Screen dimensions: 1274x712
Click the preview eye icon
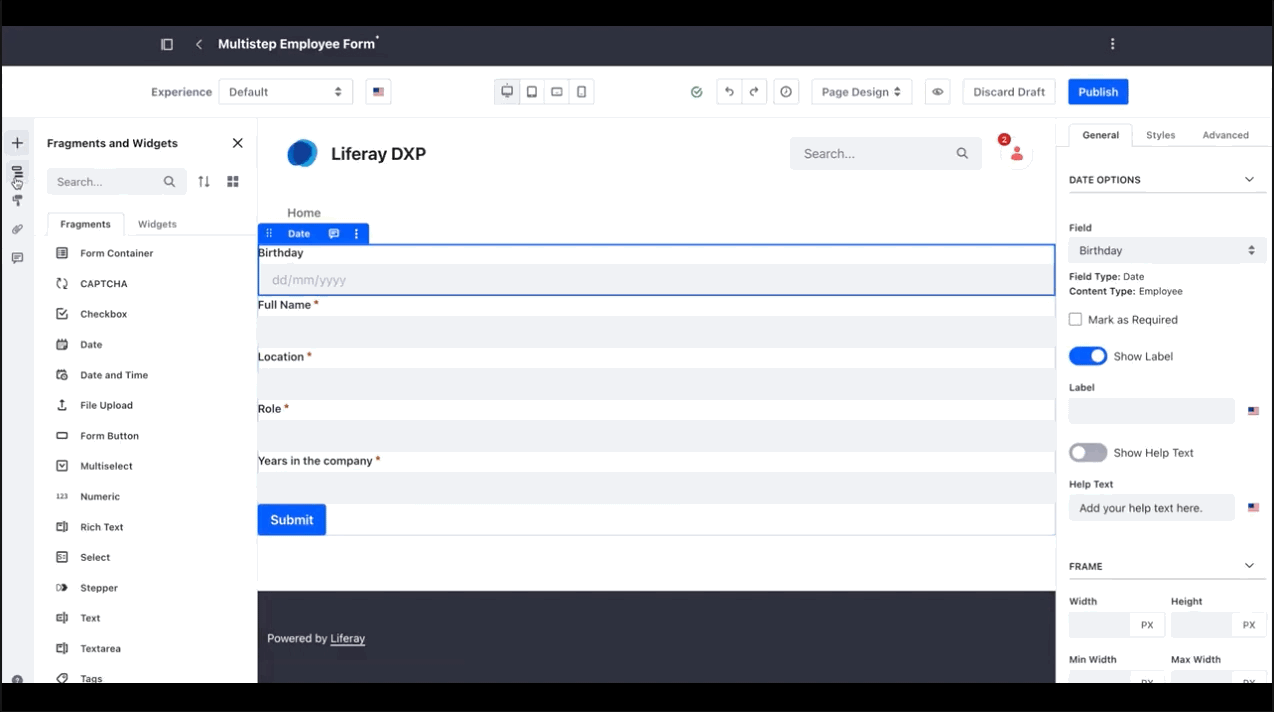pyautogui.click(x=938, y=92)
